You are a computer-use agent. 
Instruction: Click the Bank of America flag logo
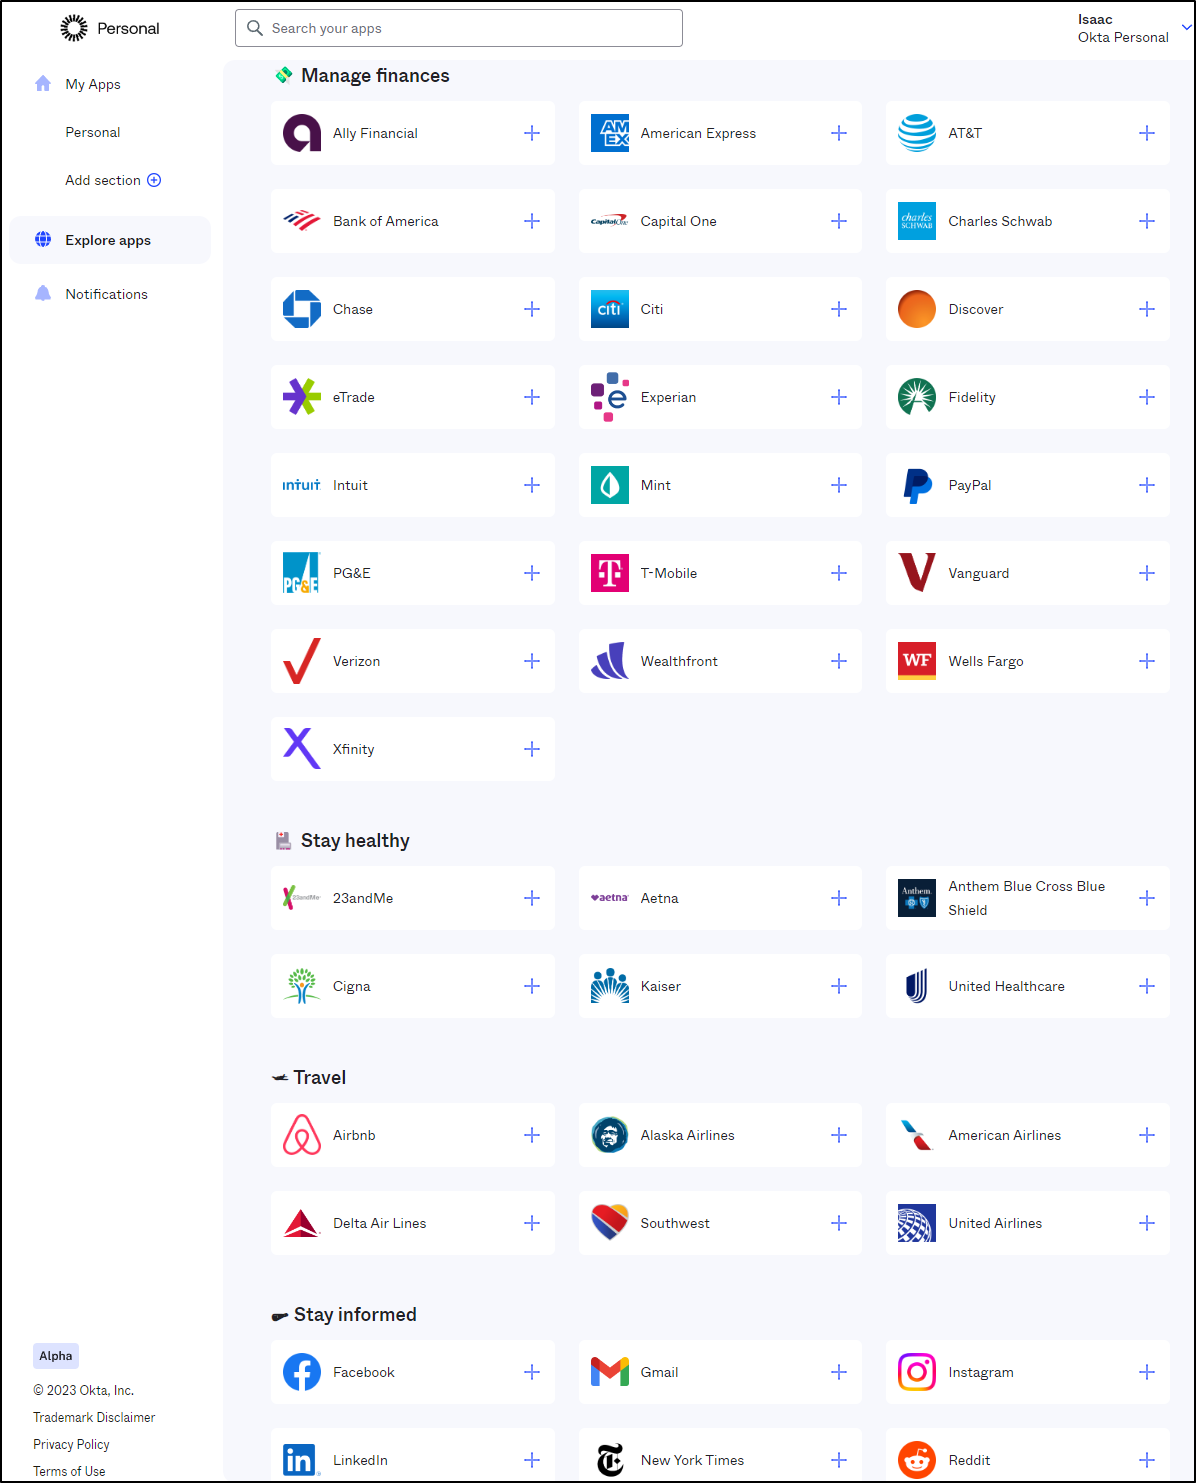coord(302,221)
